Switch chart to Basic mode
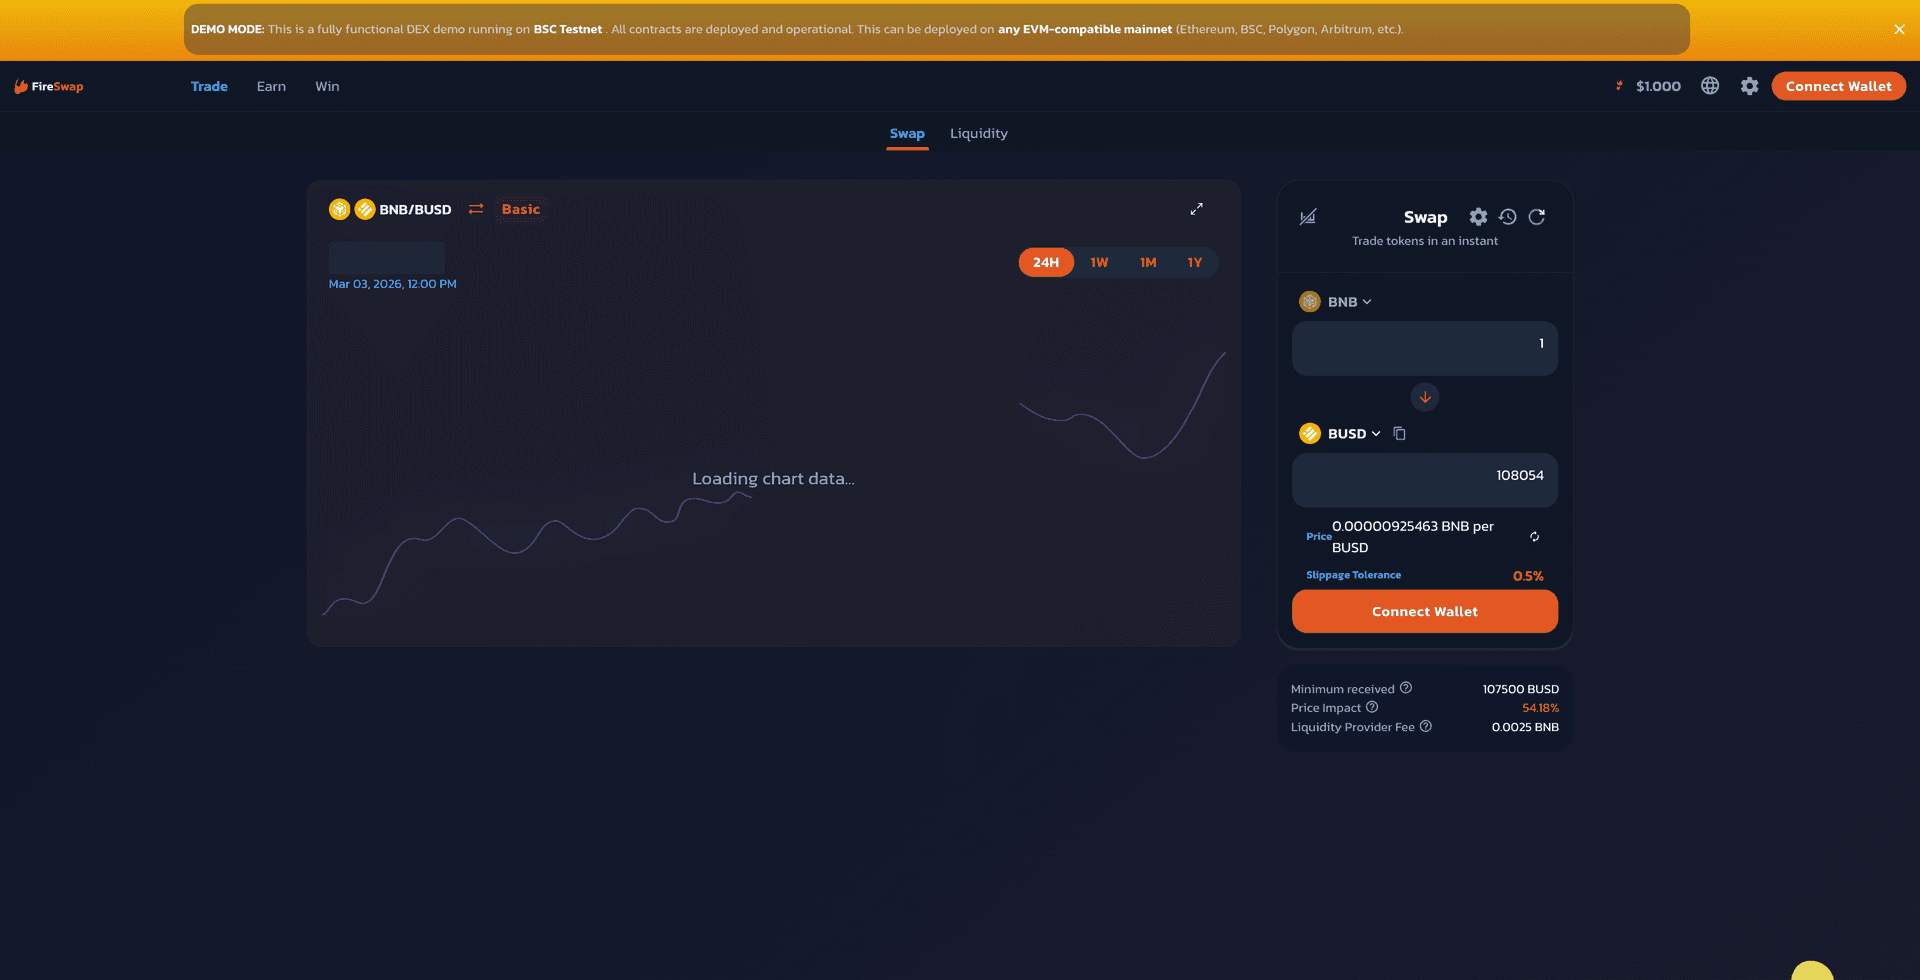1920x980 pixels. click(x=520, y=209)
